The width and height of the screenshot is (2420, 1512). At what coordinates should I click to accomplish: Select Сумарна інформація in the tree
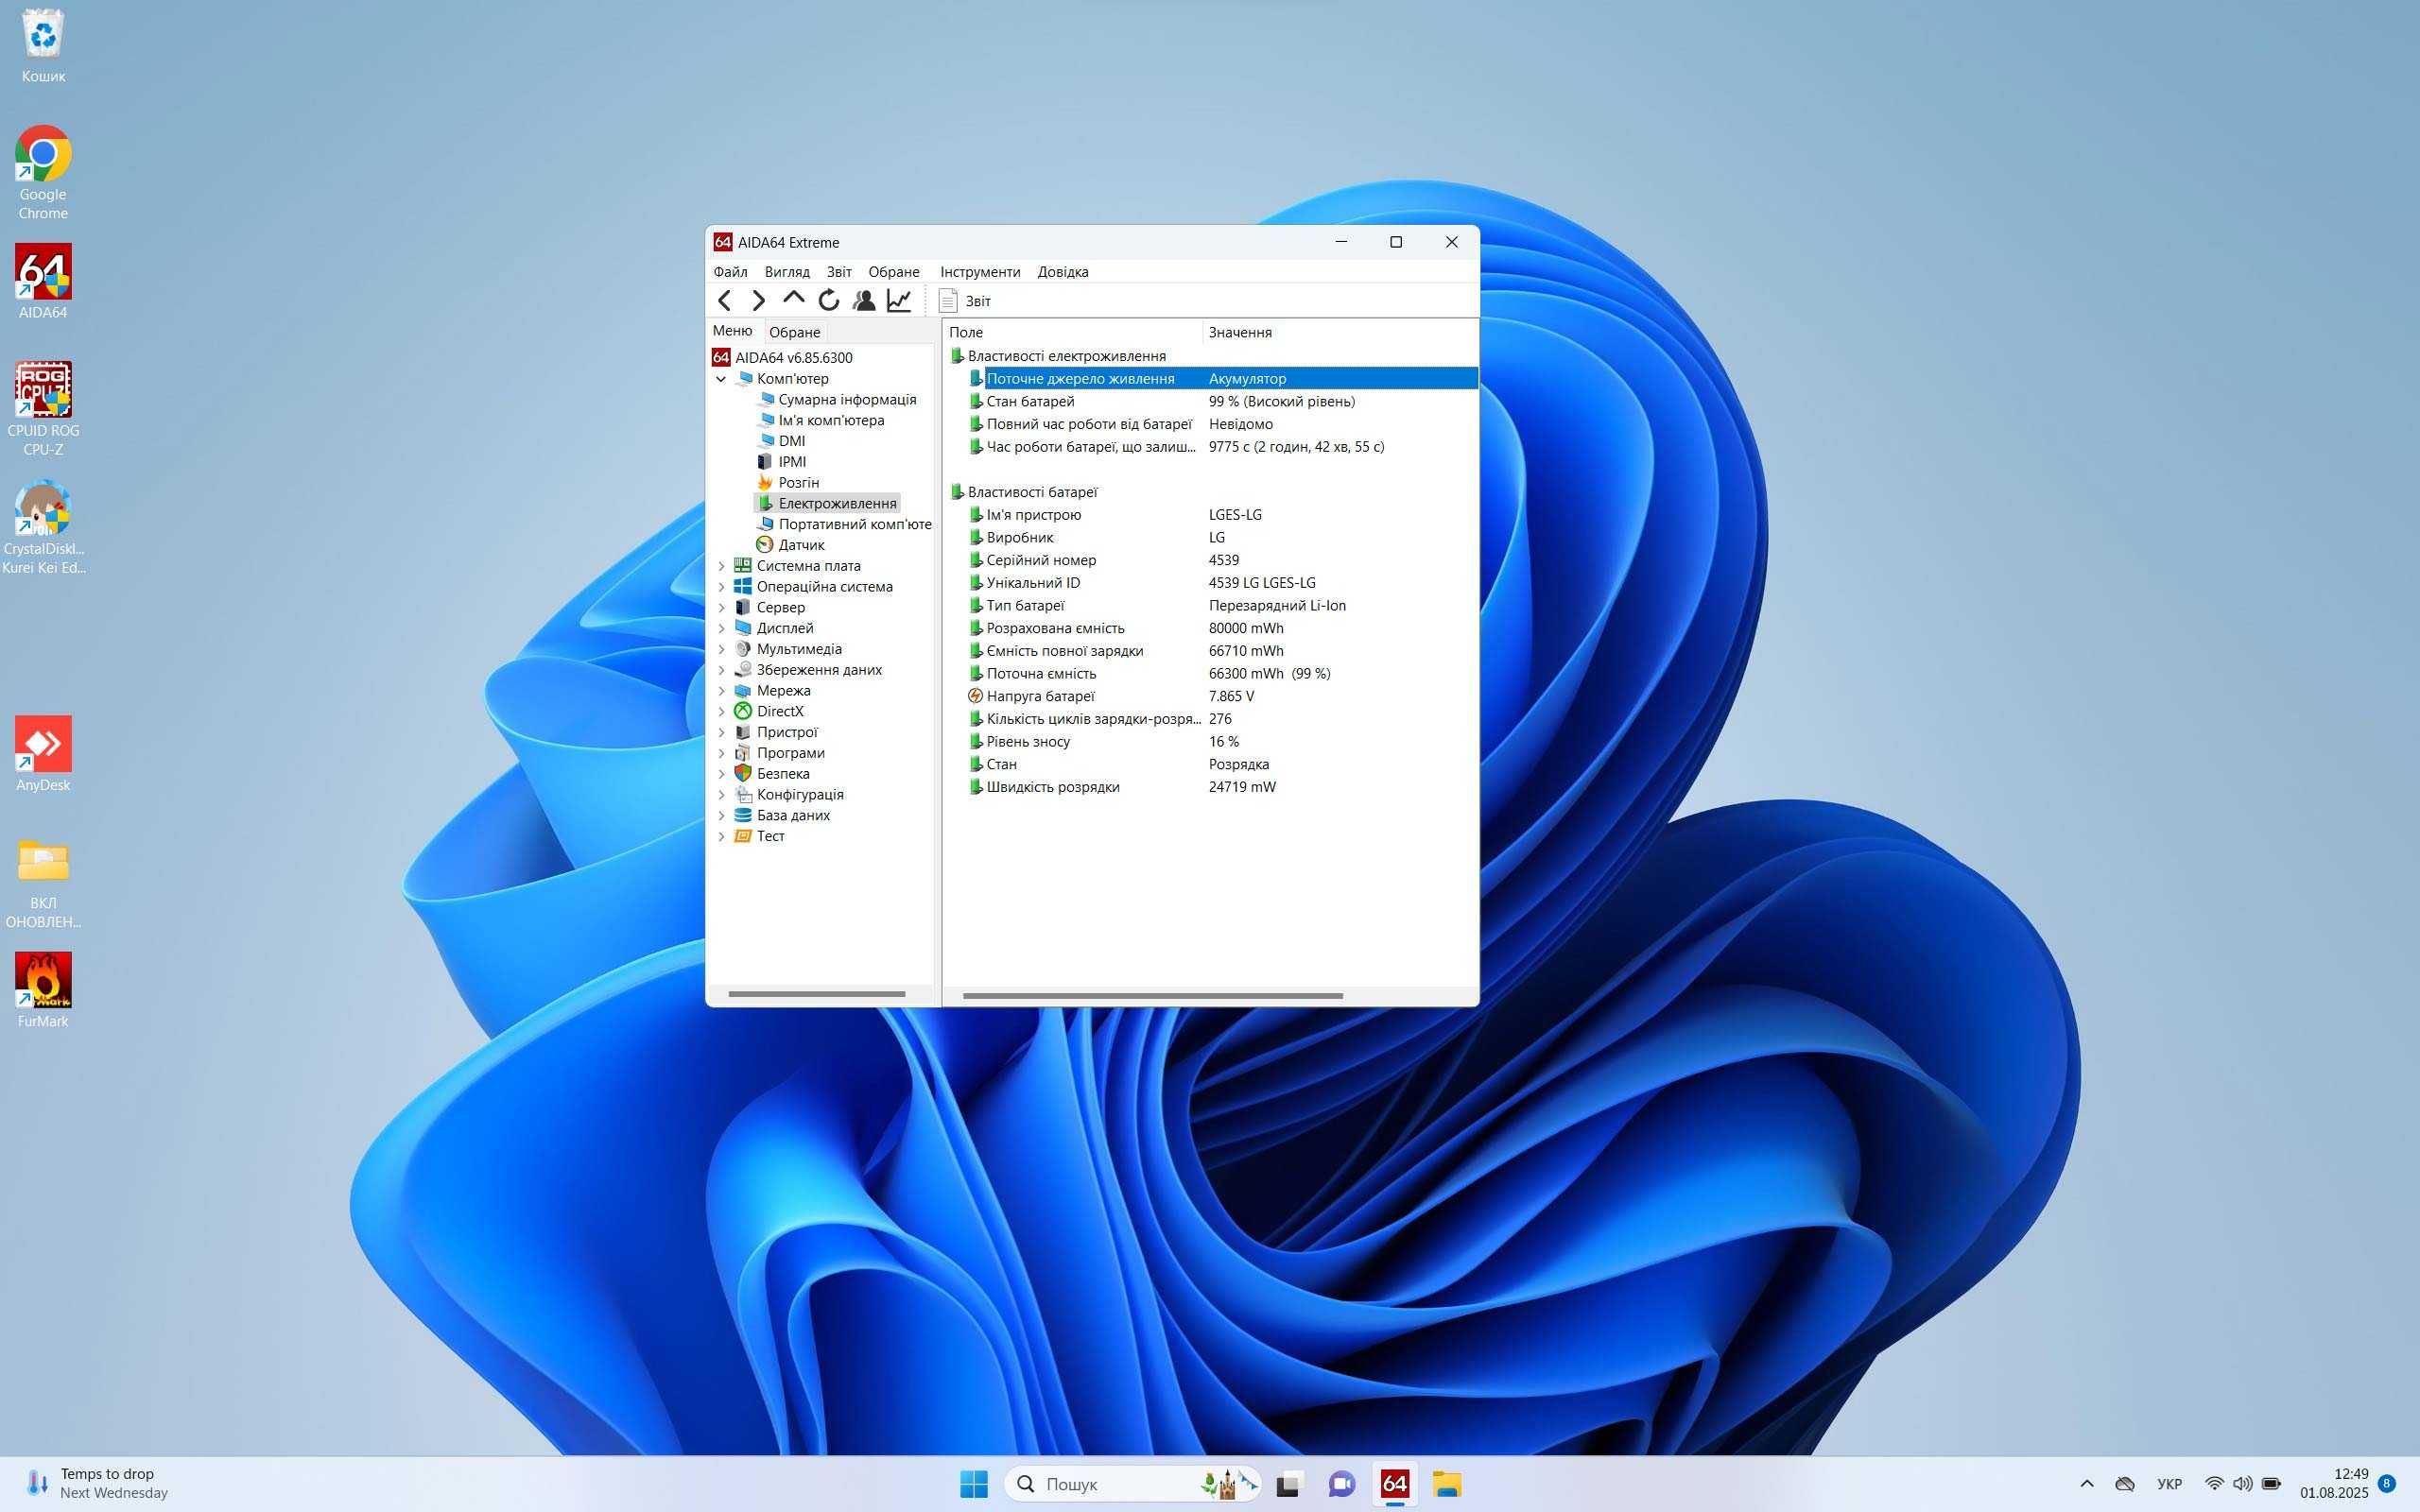(837, 400)
